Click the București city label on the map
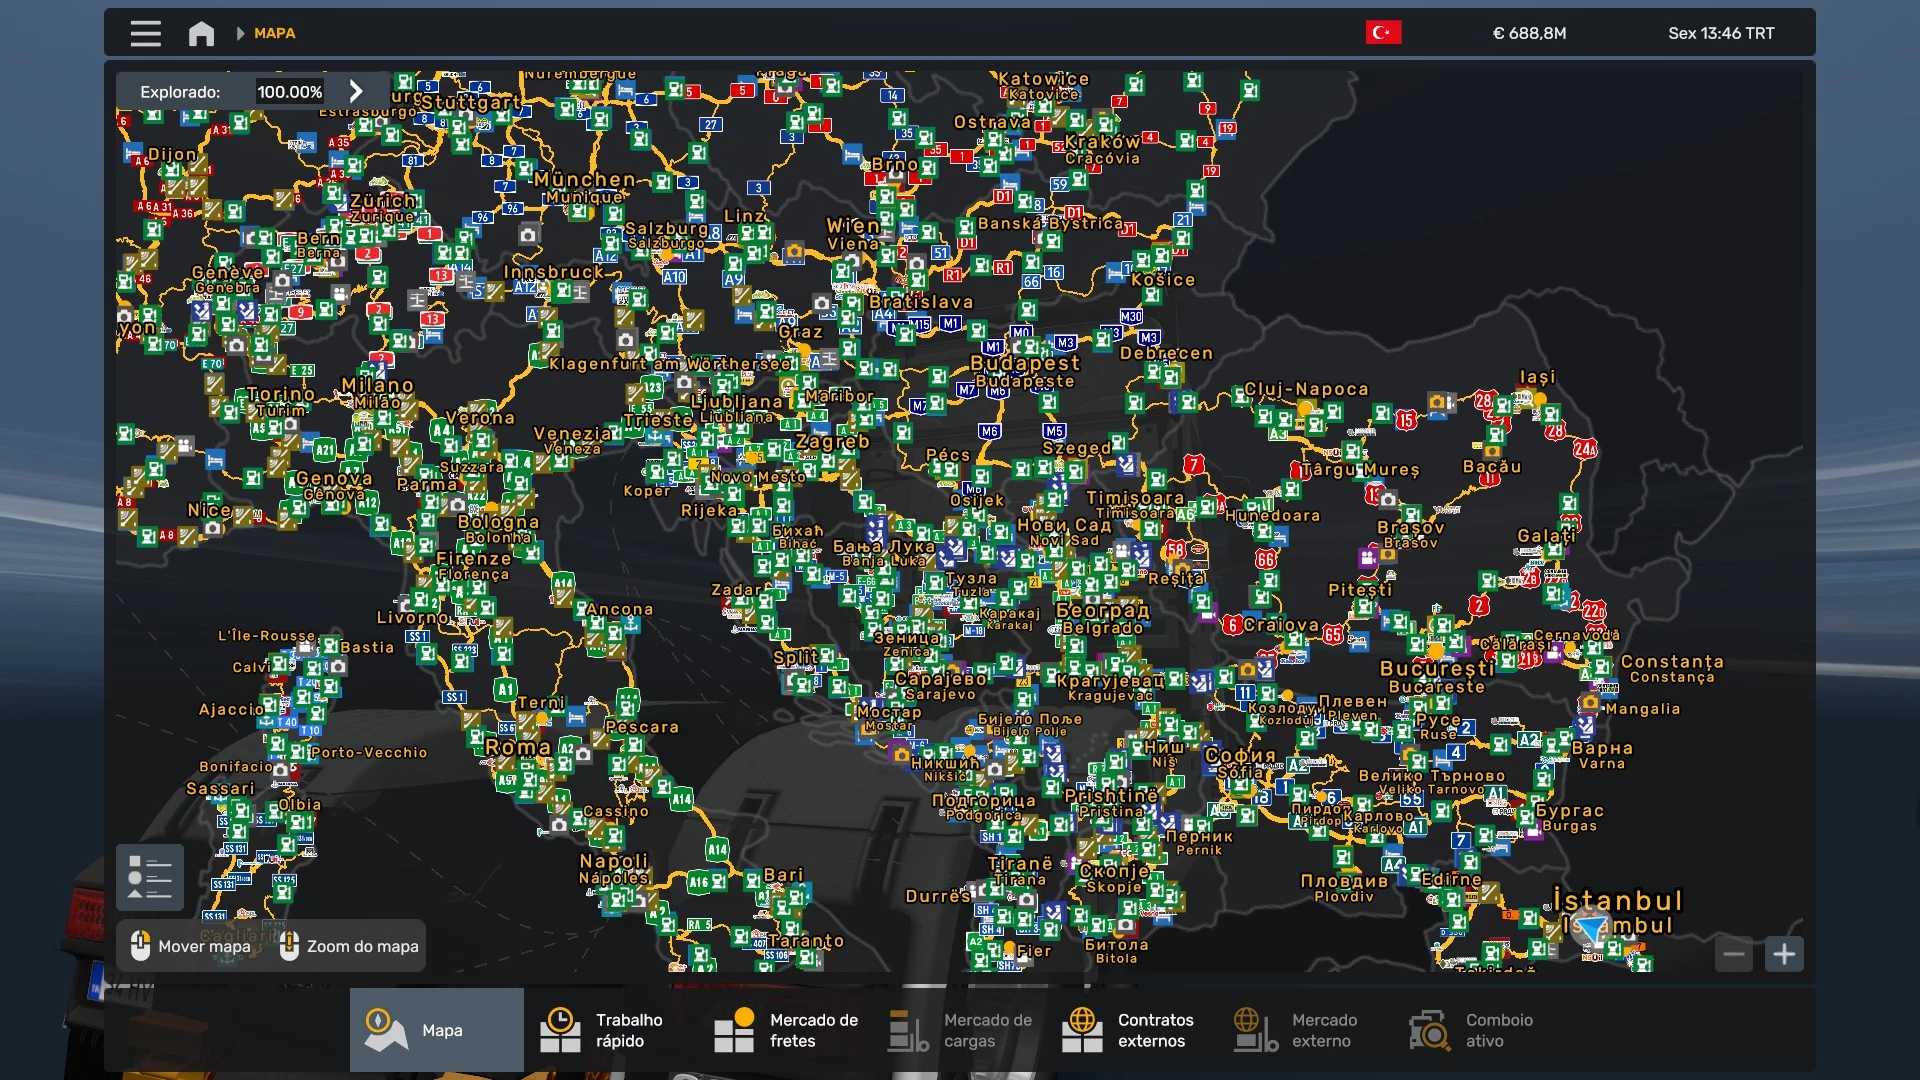 click(x=1437, y=669)
